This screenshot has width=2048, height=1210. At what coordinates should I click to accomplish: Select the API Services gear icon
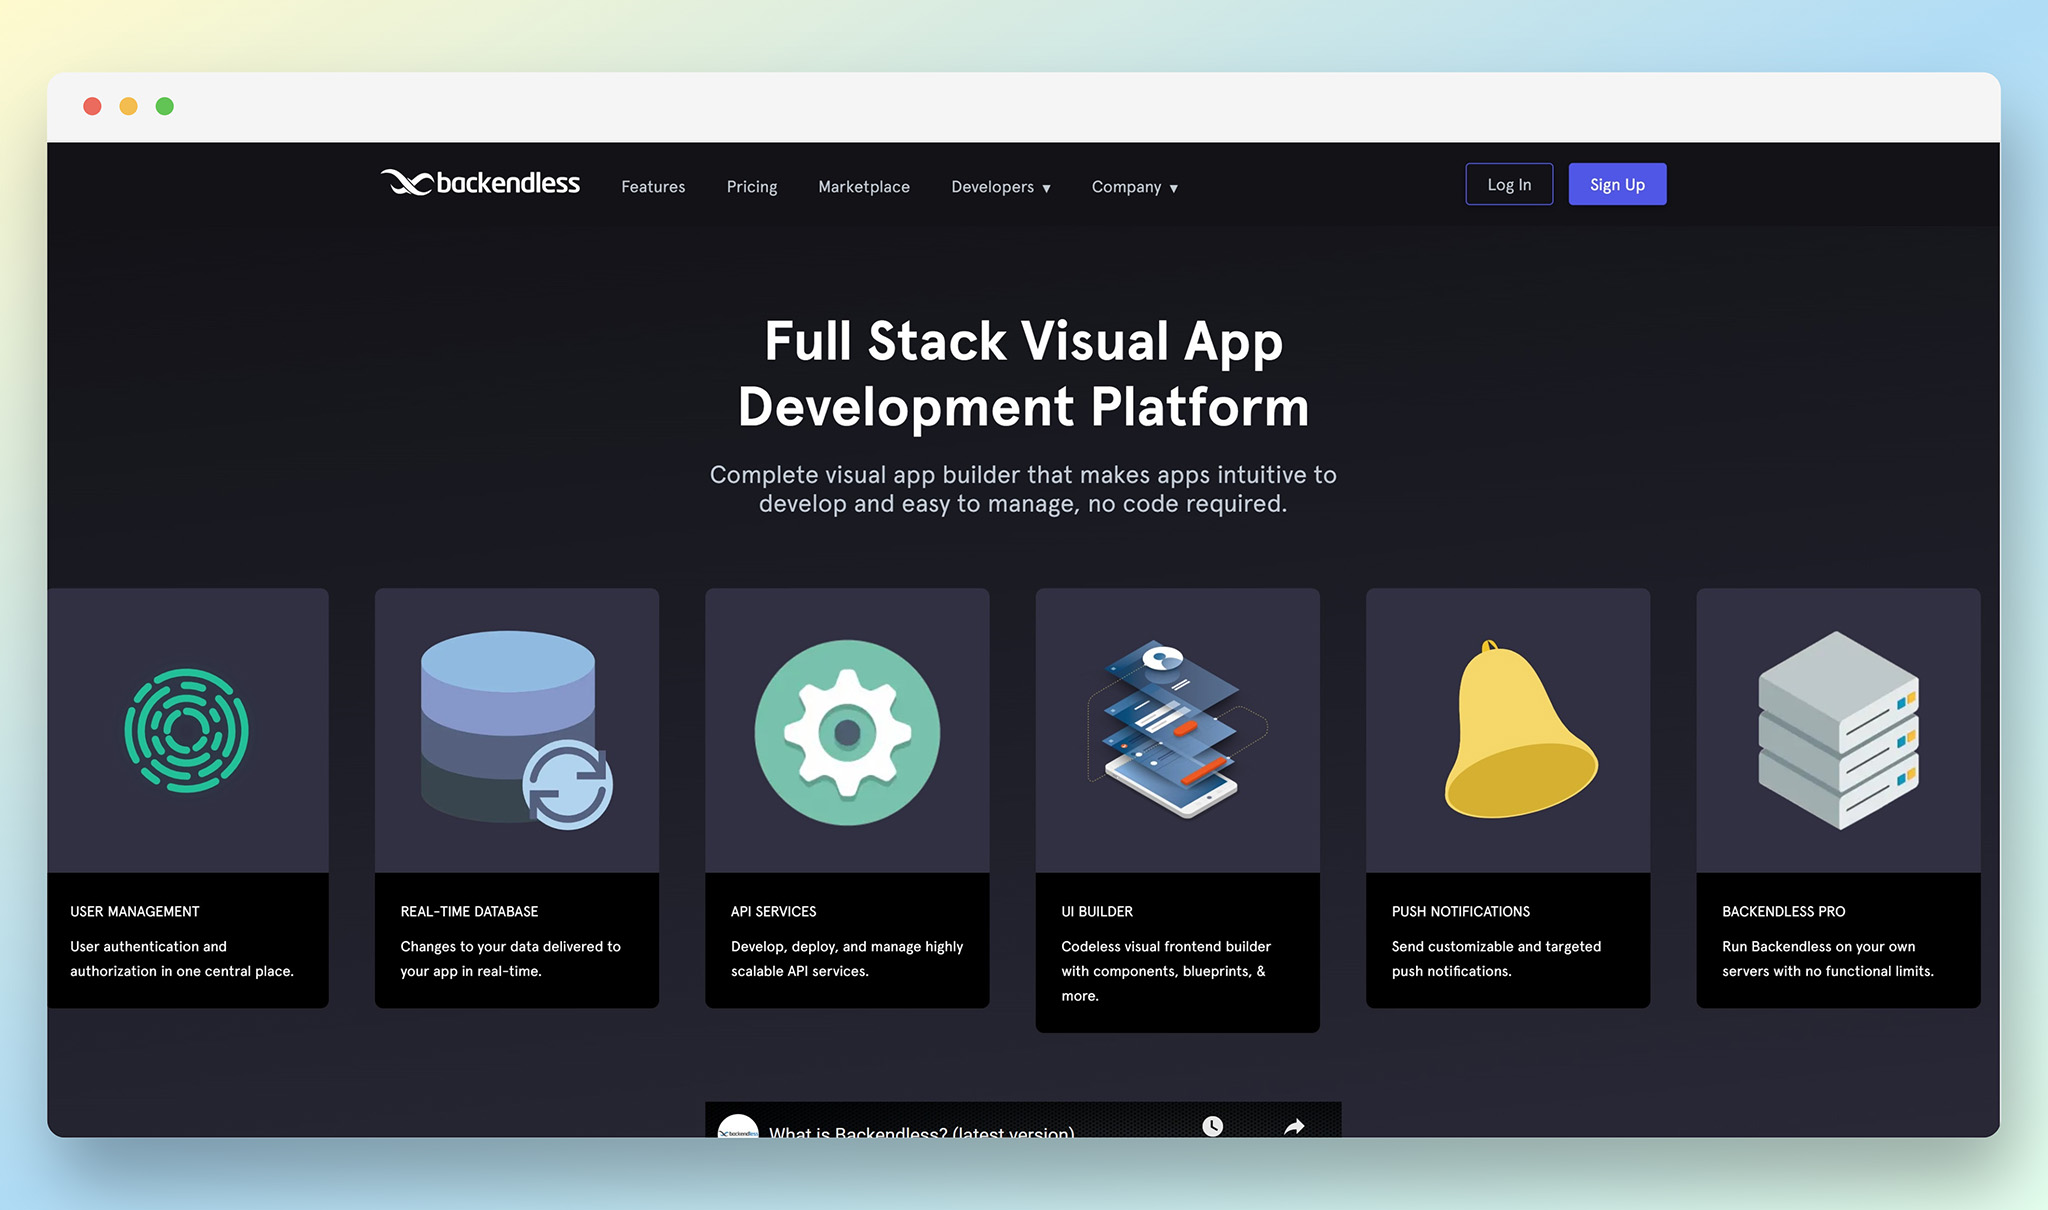[x=847, y=730]
